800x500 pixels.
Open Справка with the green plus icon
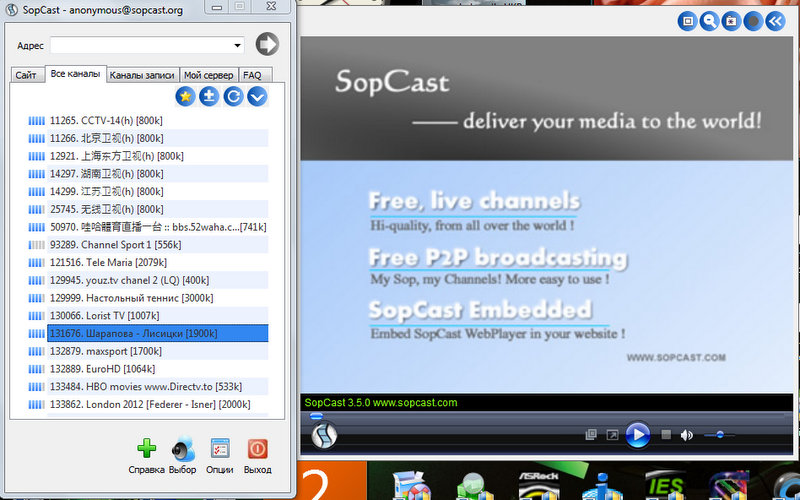pyautogui.click(x=146, y=456)
